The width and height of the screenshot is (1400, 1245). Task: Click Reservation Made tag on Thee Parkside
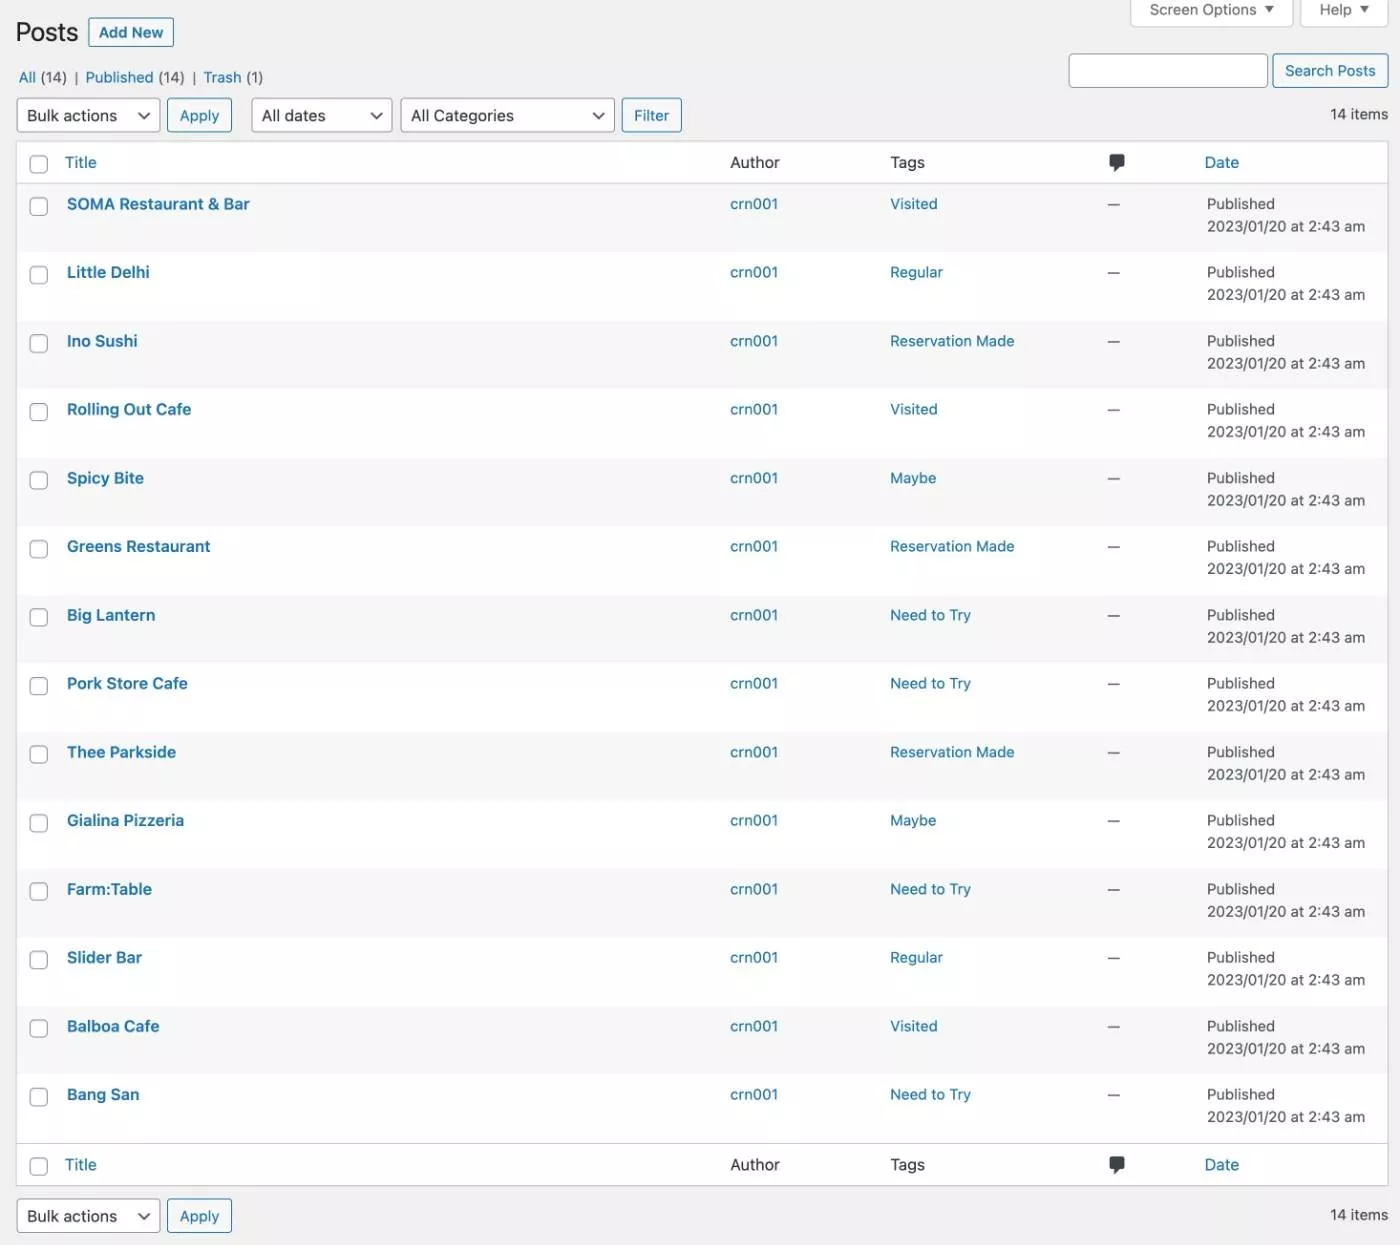952,753
